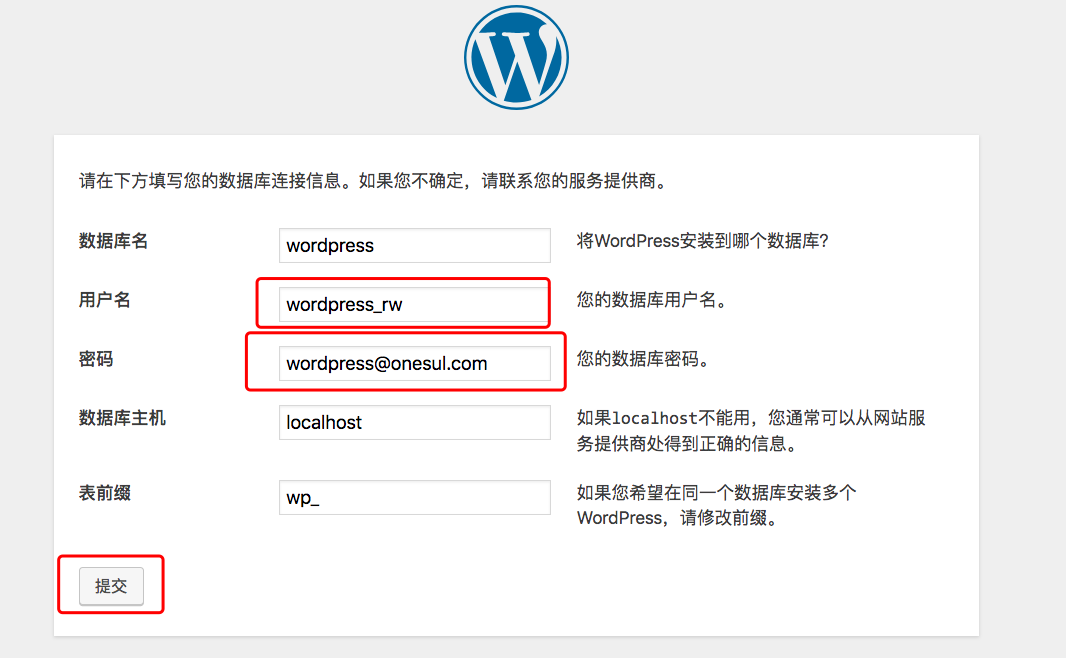Click the database name field containing wordpress

[x=415, y=245]
